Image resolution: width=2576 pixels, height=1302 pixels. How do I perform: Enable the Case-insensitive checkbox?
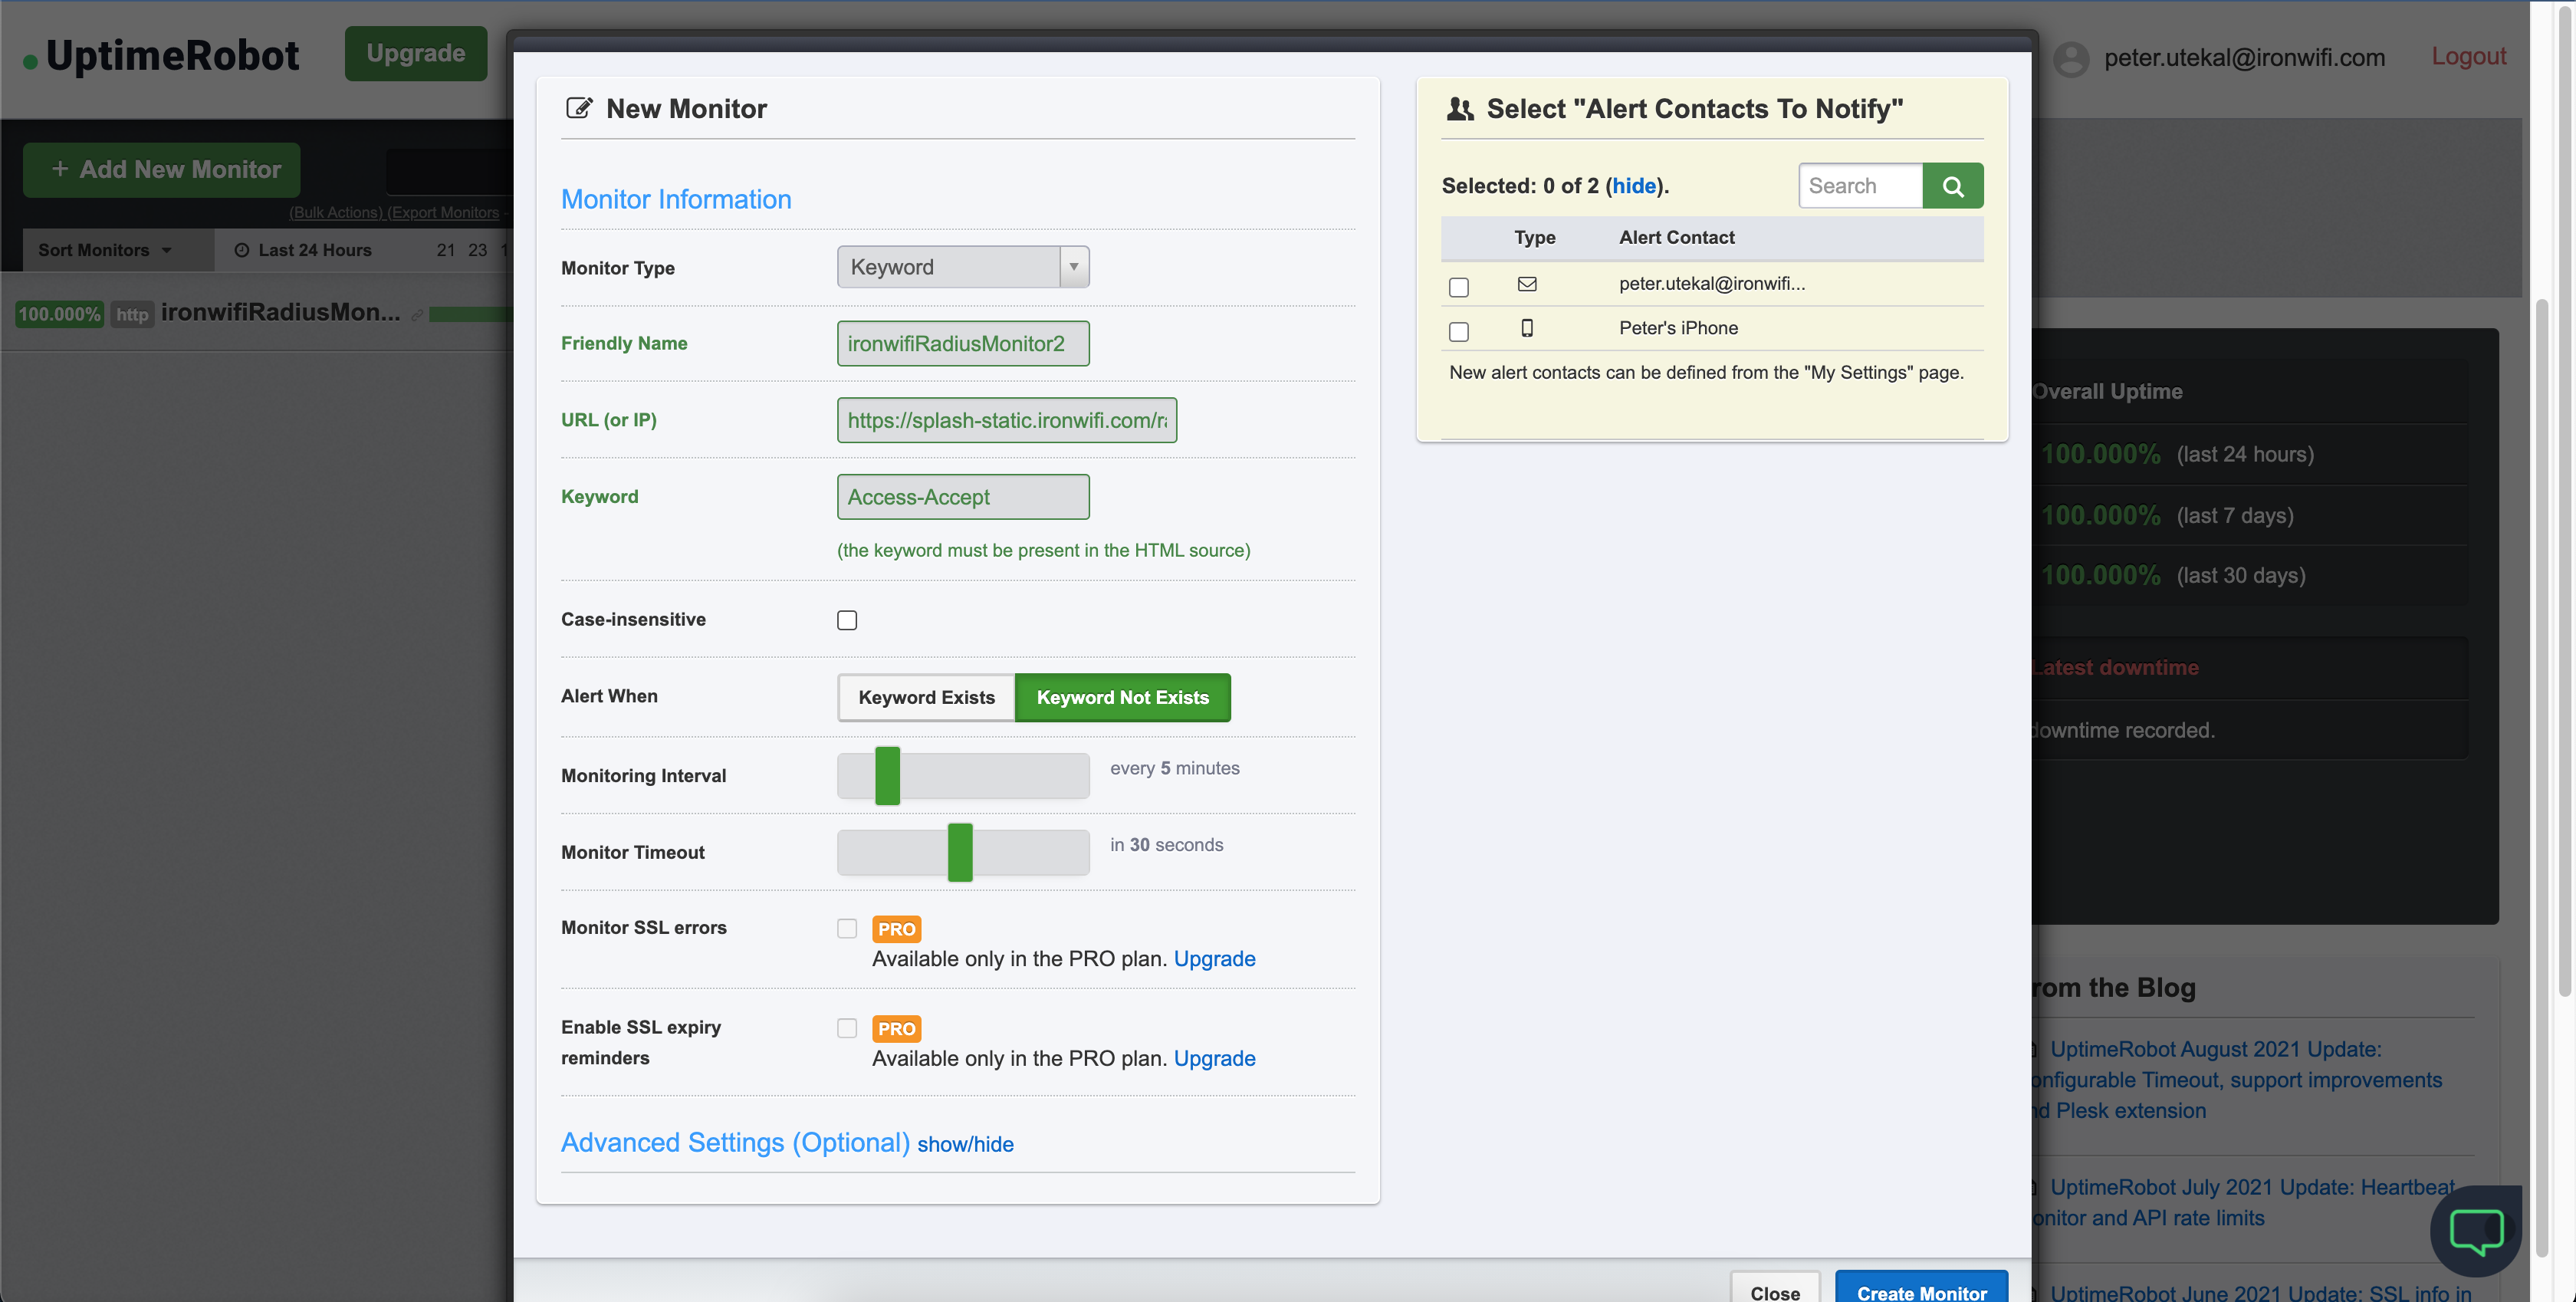tap(847, 619)
